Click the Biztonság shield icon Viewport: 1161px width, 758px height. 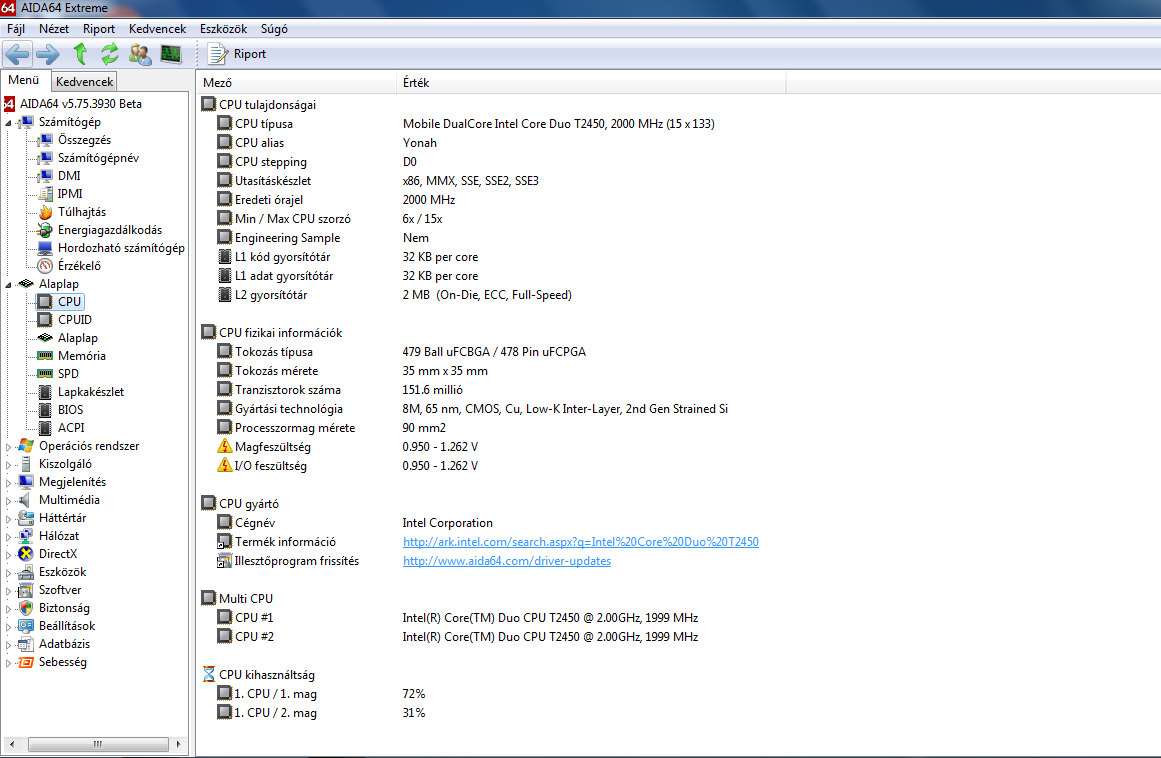click(26, 608)
